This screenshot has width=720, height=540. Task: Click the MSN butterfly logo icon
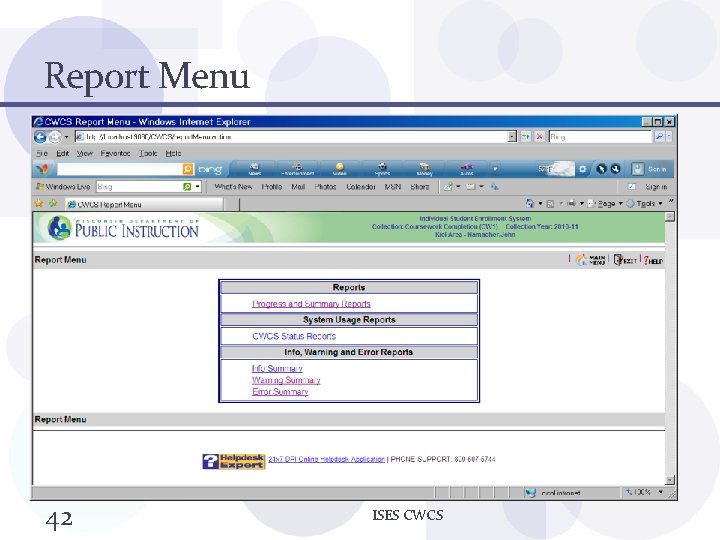(43, 169)
